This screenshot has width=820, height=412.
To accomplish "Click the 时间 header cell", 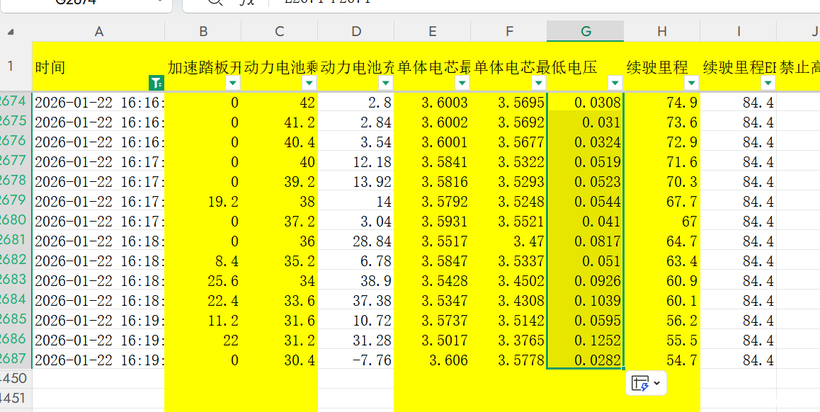I will [90, 68].
